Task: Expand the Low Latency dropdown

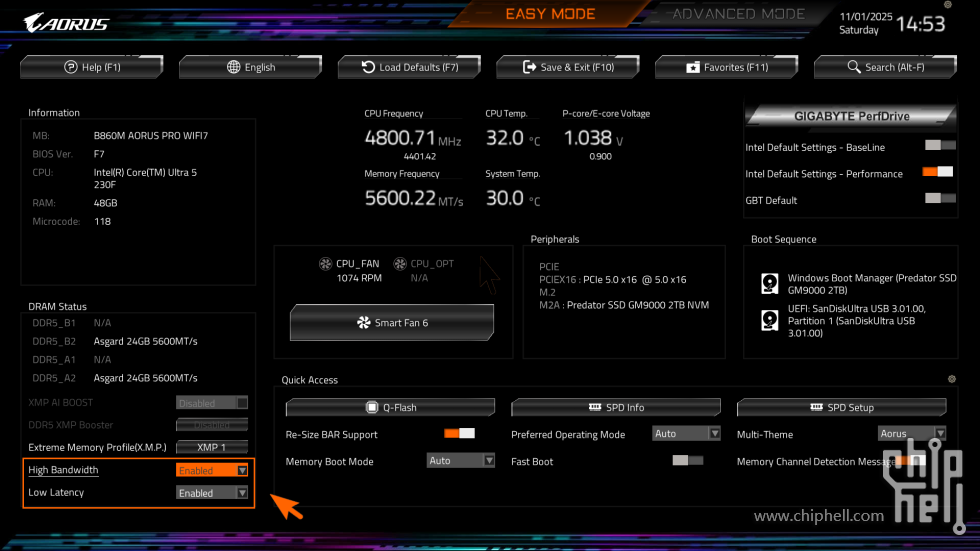Action: tap(212, 493)
